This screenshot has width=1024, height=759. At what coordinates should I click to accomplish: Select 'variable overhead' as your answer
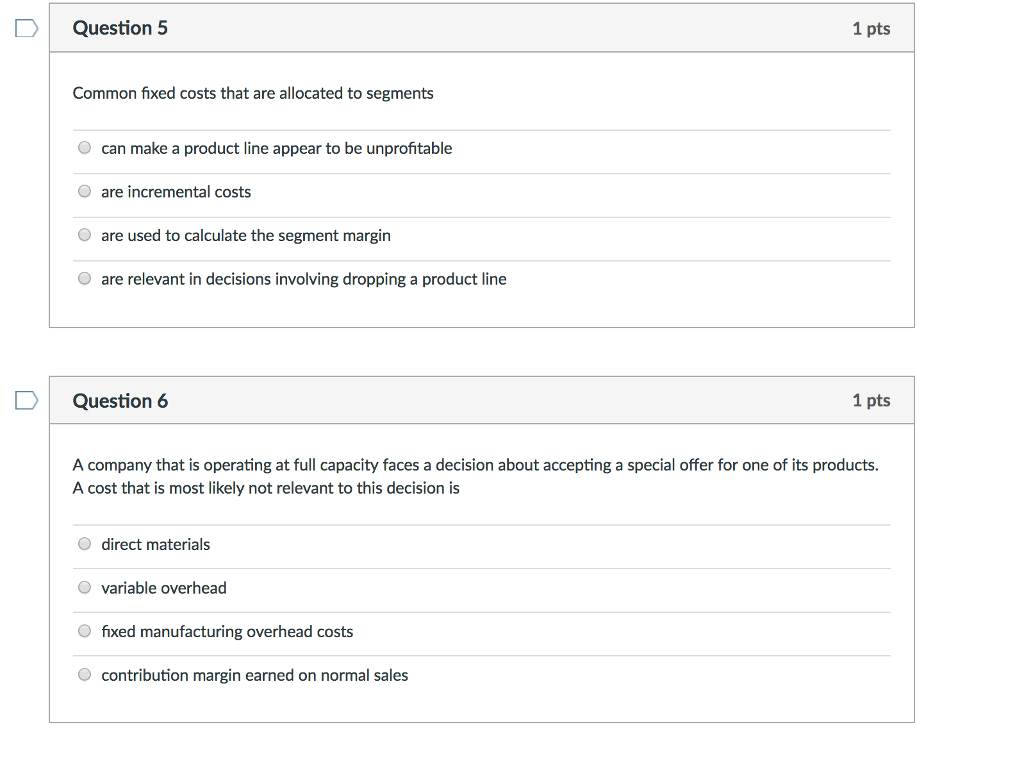pyautogui.click(x=84, y=587)
